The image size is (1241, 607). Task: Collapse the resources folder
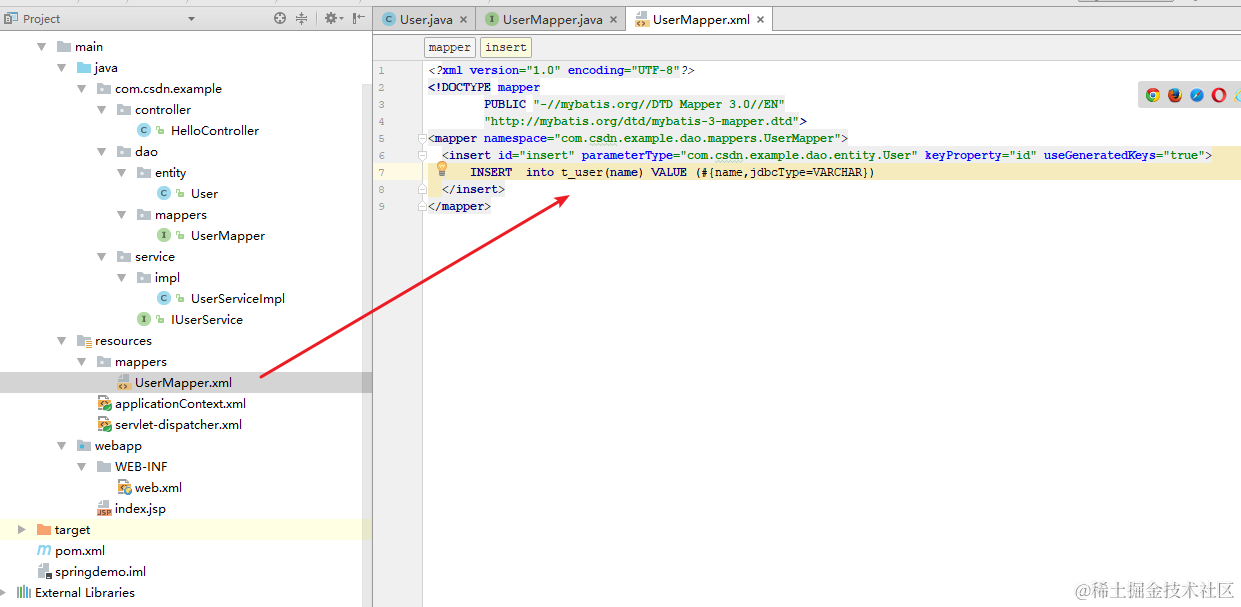point(62,340)
